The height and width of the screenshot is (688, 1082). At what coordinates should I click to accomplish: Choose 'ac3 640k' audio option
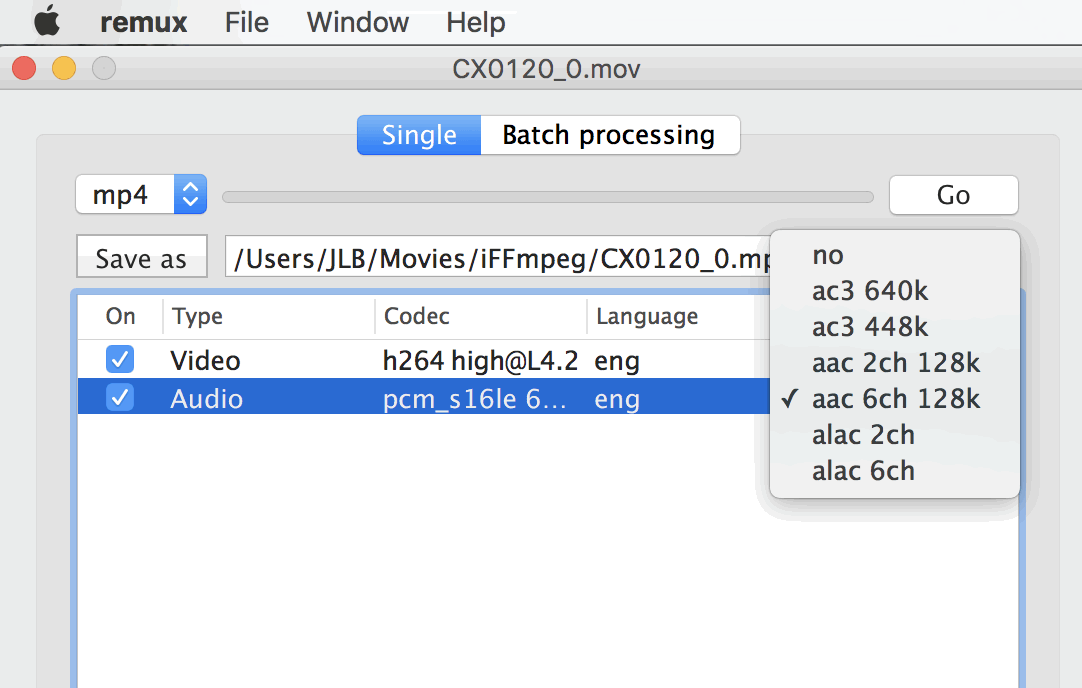click(x=894, y=291)
